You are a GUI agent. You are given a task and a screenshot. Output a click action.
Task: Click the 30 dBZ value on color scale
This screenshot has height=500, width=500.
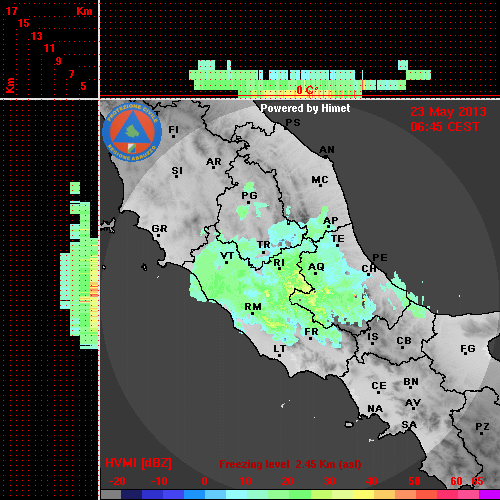(329, 481)
